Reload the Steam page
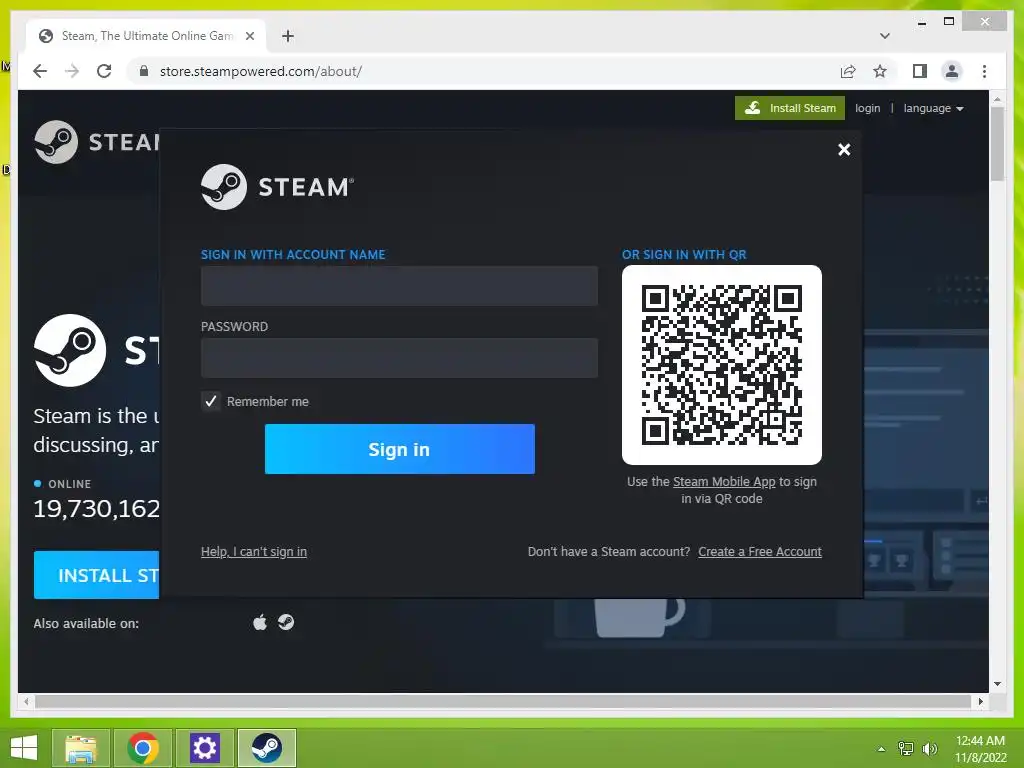This screenshot has width=1024, height=768. click(104, 71)
